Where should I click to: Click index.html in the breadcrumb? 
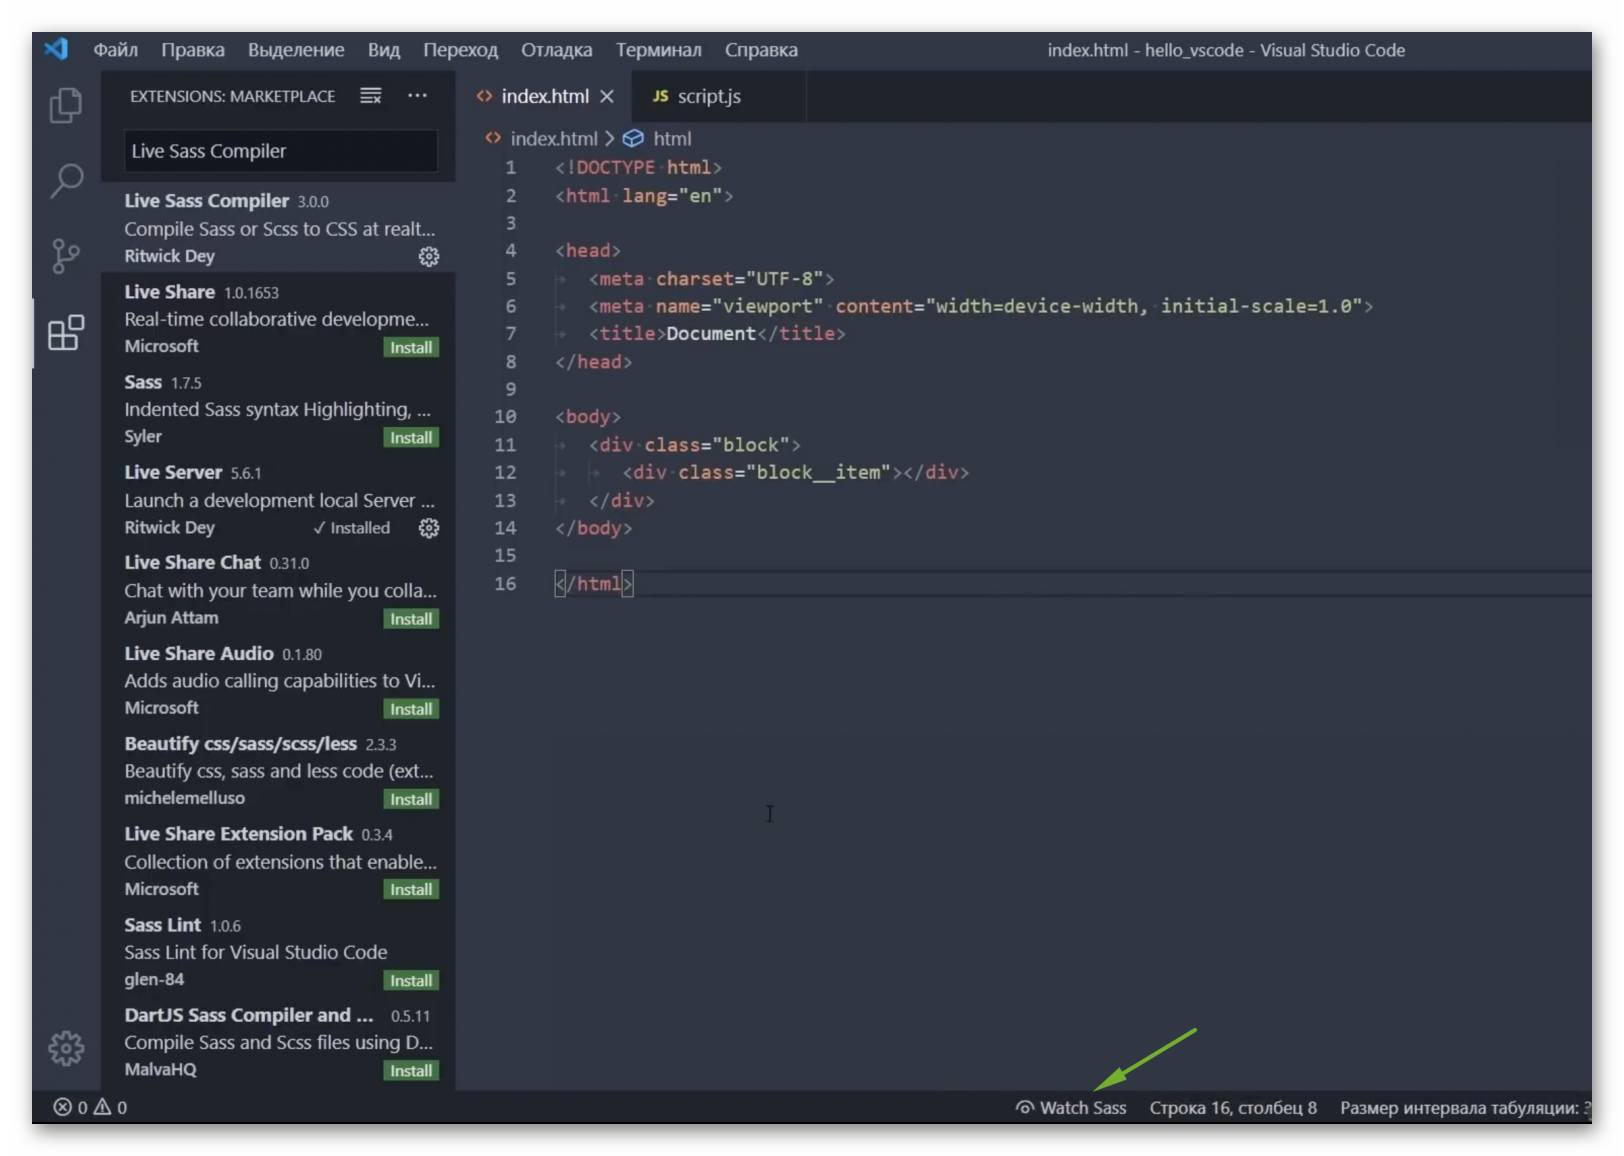[x=553, y=138]
